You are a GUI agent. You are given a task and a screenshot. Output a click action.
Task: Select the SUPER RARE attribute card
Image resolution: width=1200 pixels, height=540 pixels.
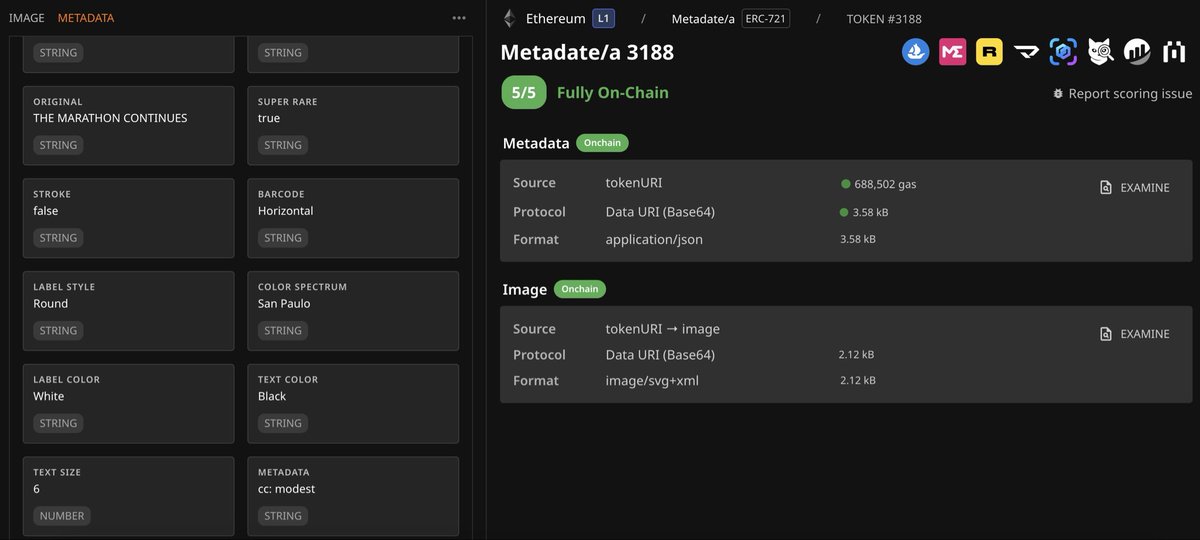pyautogui.click(x=353, y=125)
